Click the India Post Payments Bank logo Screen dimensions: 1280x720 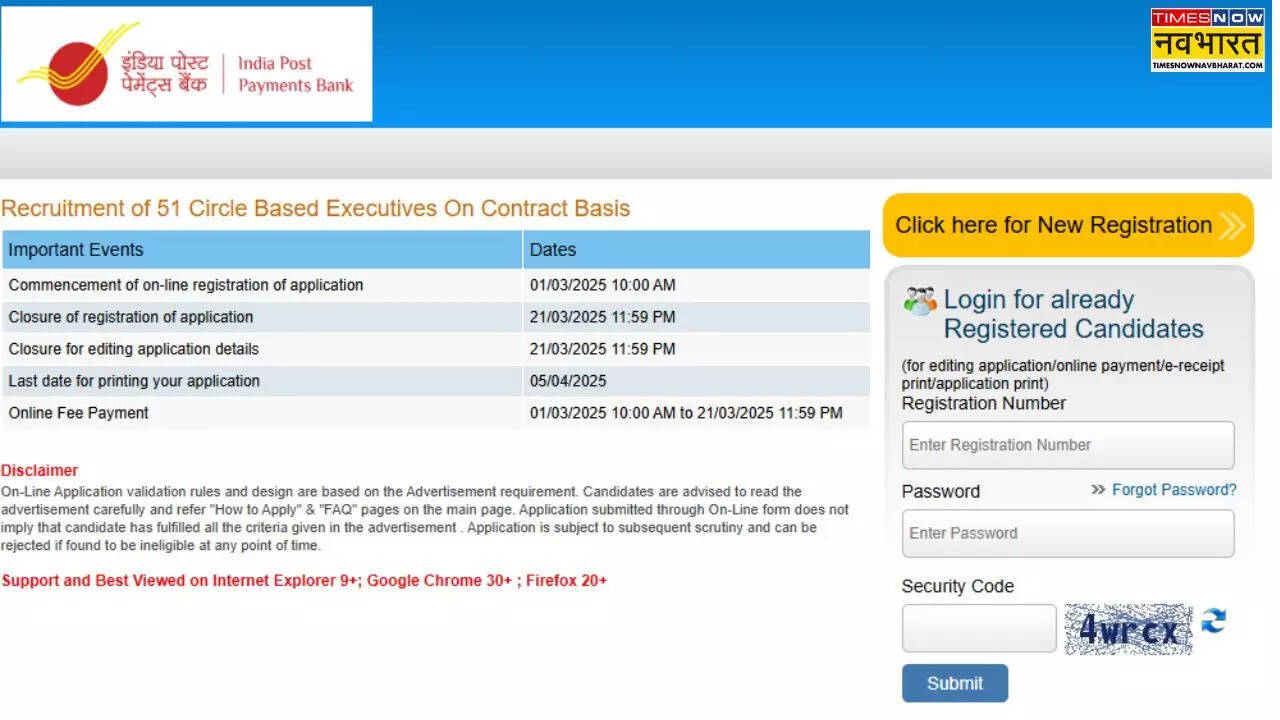186,65
